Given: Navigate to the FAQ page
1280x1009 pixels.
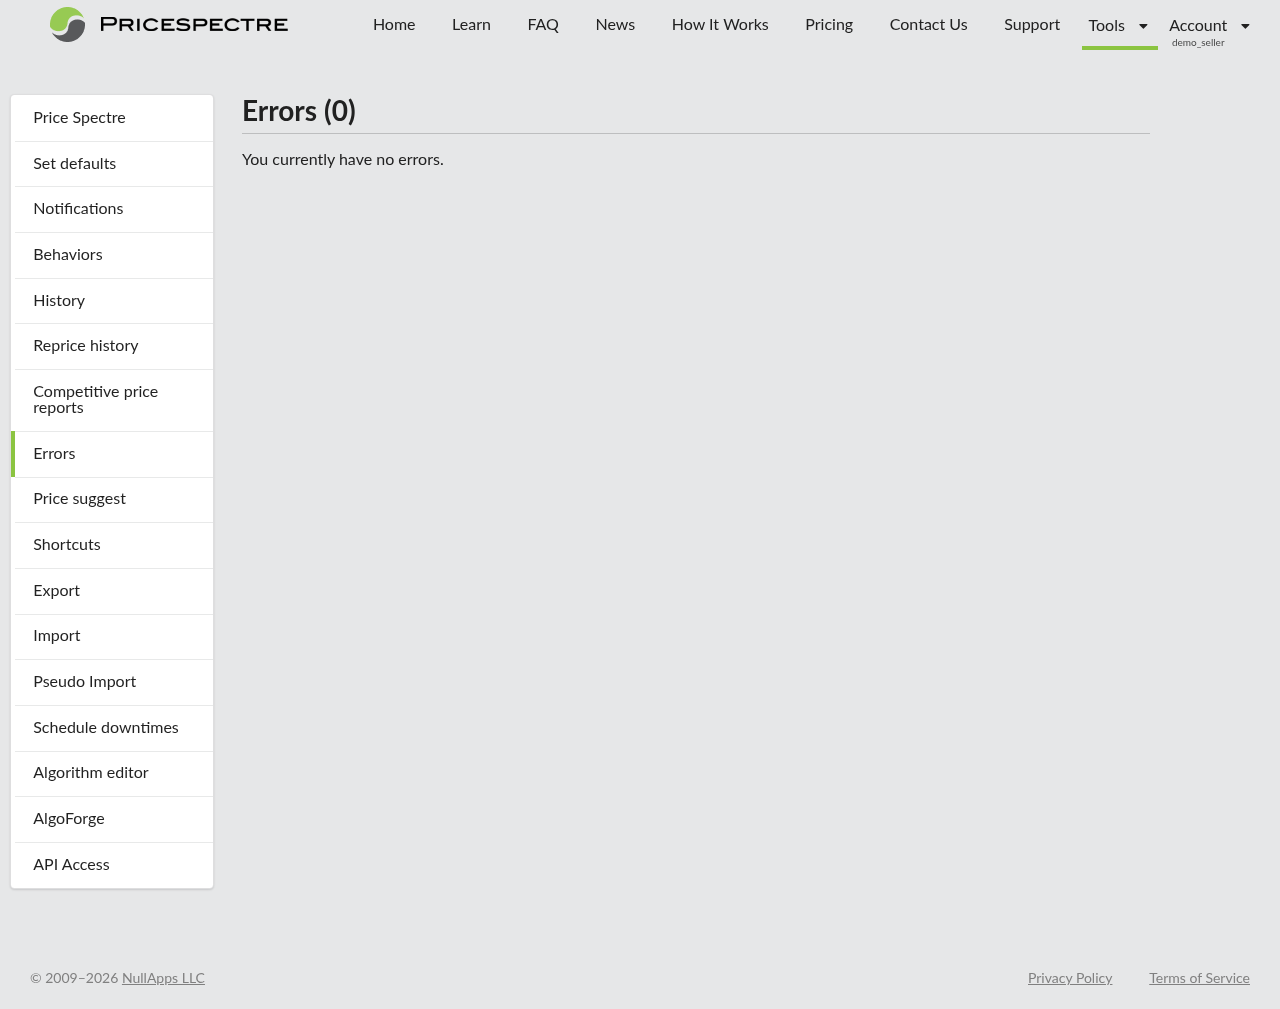Looking at the screenshot, I should tap(543, 25).
